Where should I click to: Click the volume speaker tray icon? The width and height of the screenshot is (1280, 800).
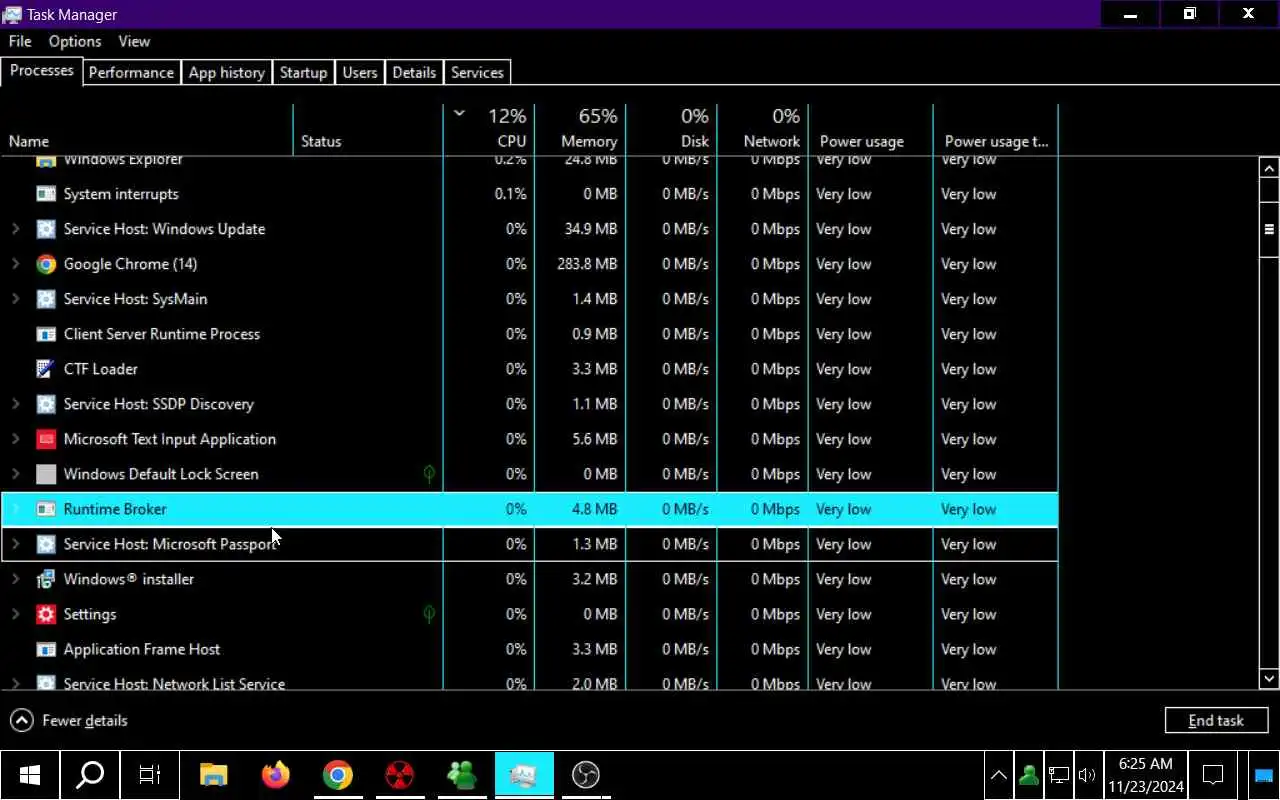[1087, 775]
